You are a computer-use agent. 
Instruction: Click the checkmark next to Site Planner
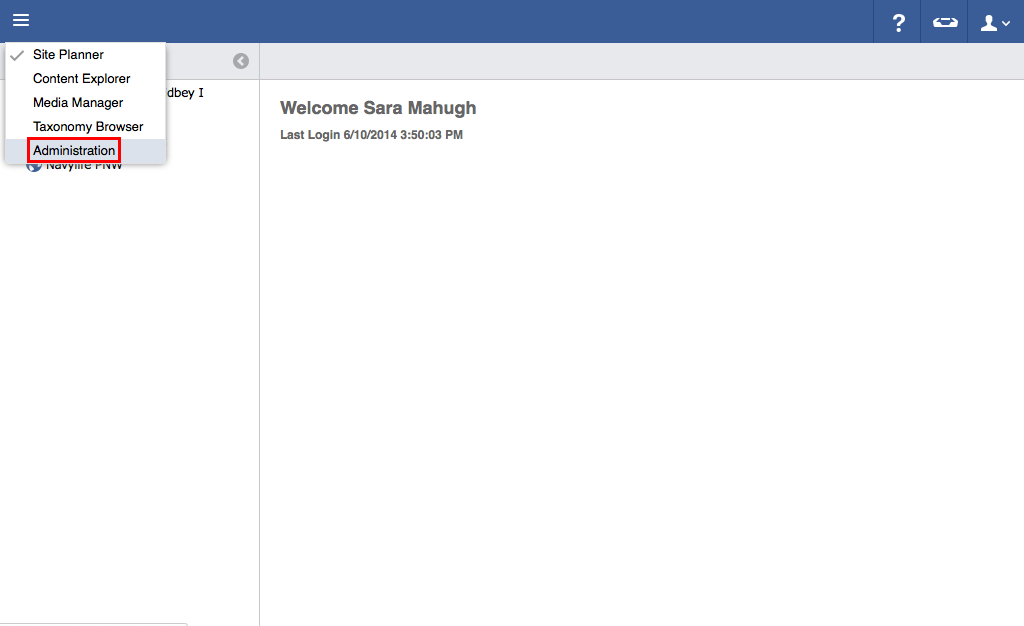pos(17,55)
